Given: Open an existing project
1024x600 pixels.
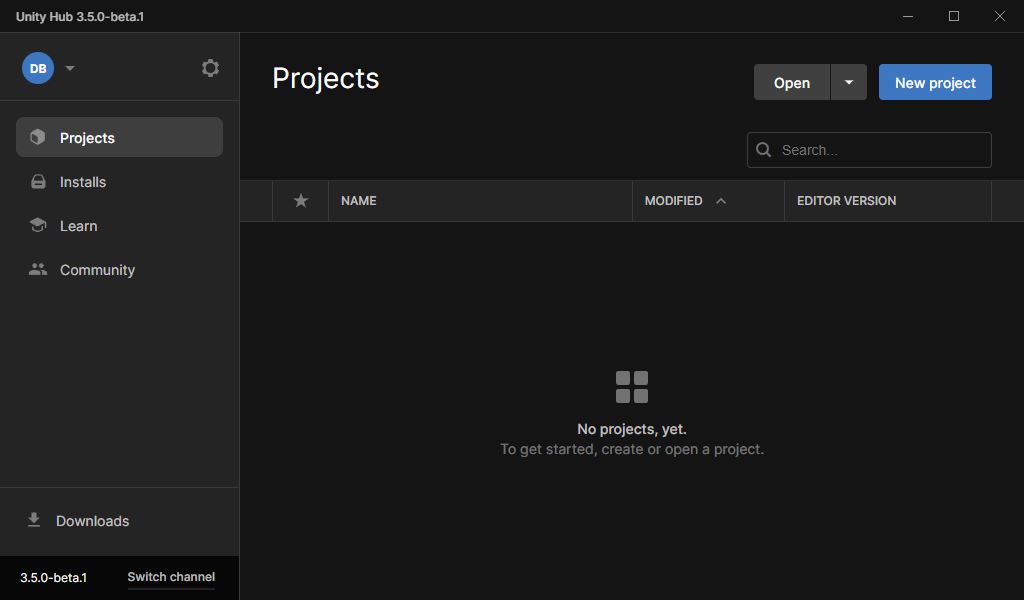Looking at the screenshot, I should [791, 82].
